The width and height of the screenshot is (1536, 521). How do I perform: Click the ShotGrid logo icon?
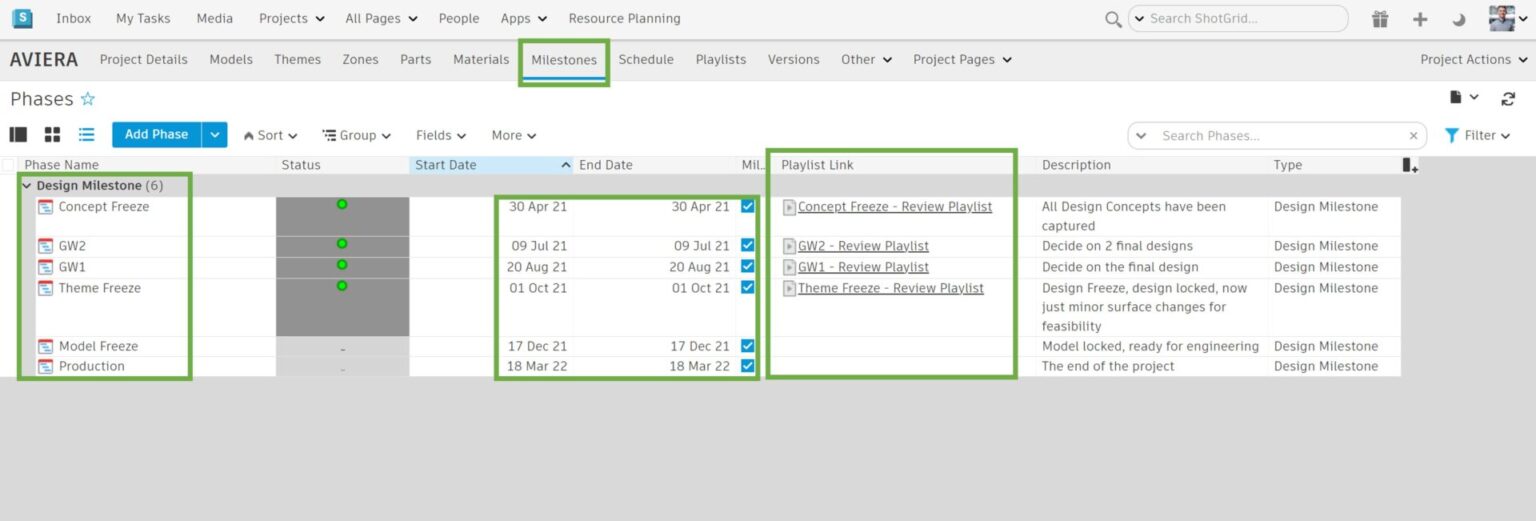click(x=21, y=18)
